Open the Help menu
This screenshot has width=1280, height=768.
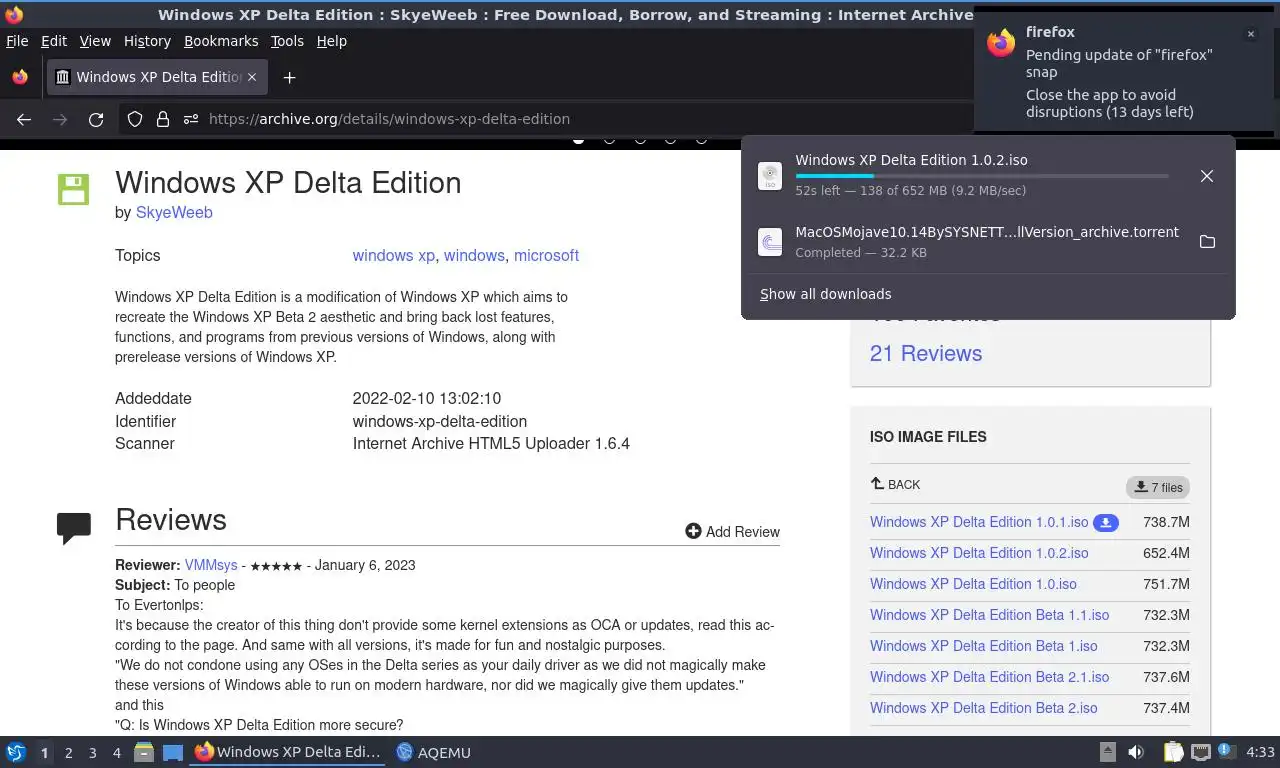tap(331, 41)
